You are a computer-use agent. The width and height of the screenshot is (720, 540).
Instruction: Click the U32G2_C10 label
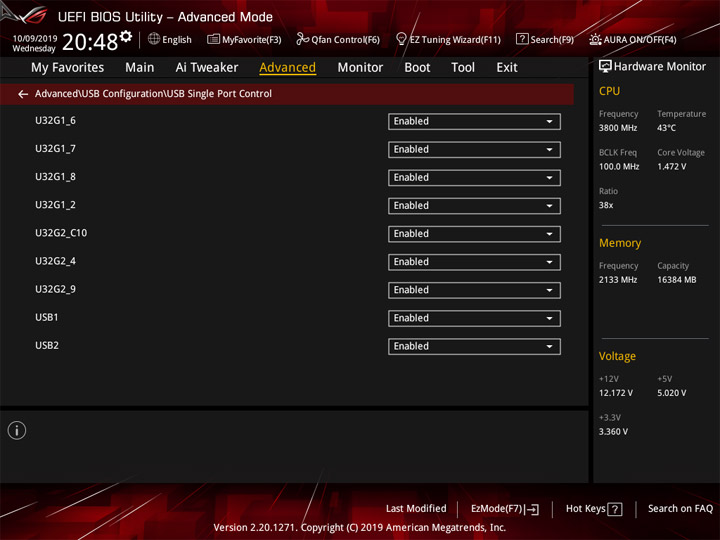coord(61,233)
